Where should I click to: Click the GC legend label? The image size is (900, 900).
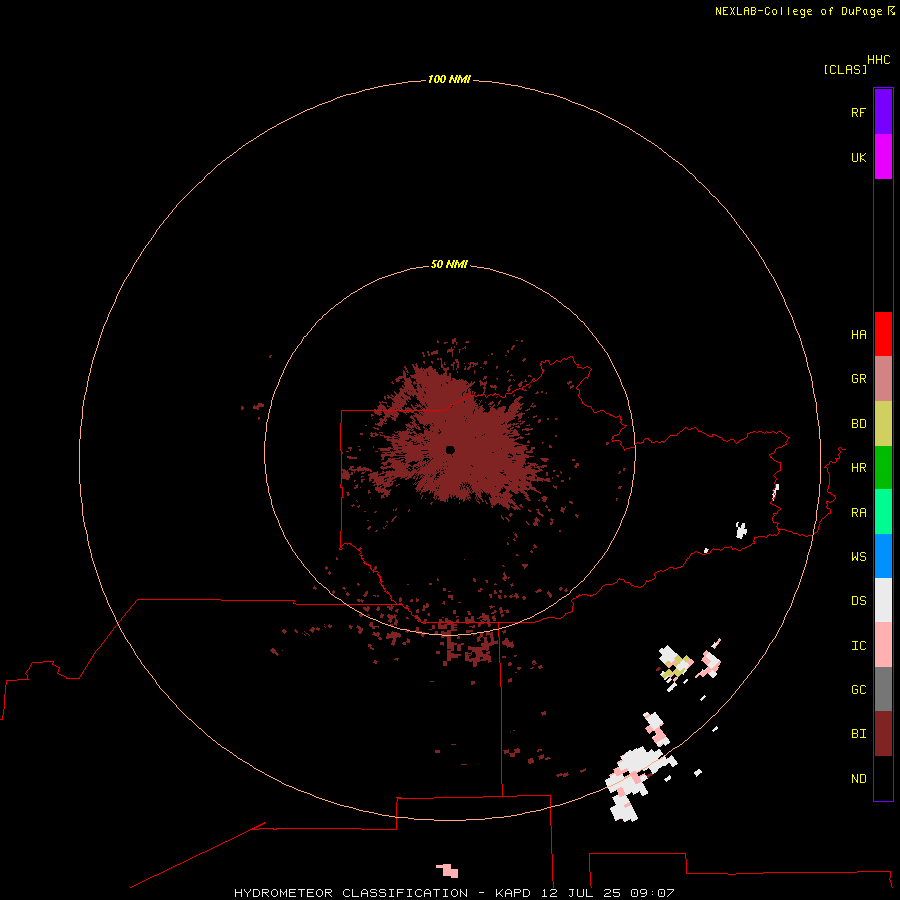pos(858,689)
